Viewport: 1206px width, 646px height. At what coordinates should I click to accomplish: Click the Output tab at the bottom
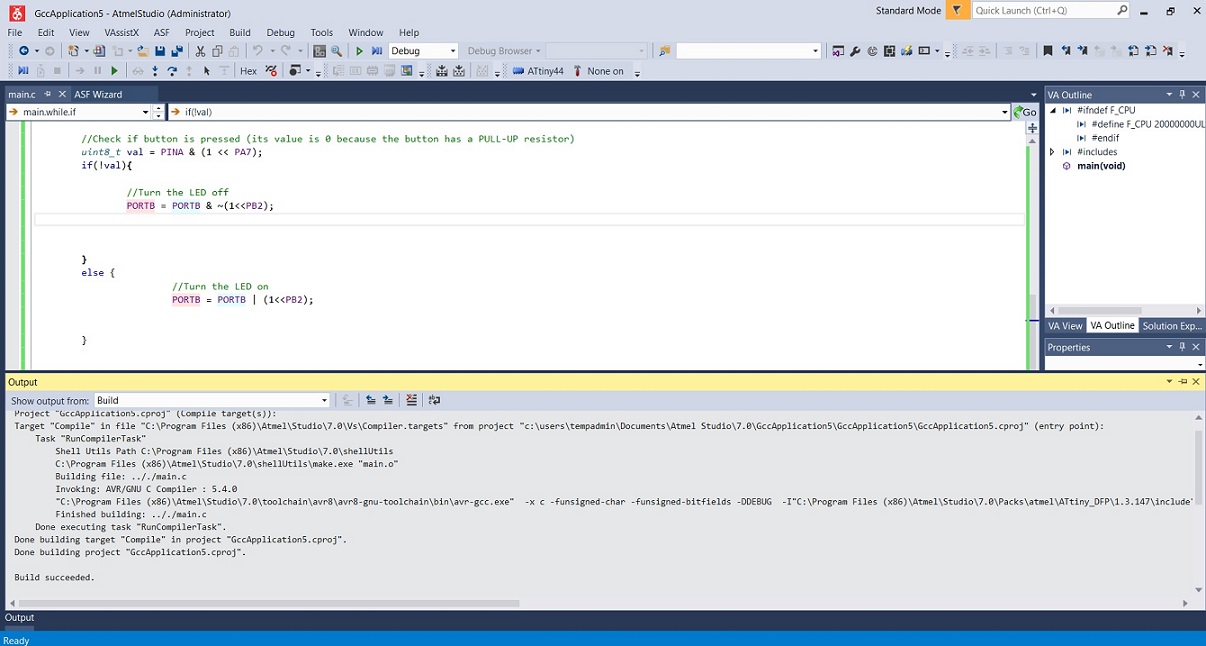[x=20, y=618]
